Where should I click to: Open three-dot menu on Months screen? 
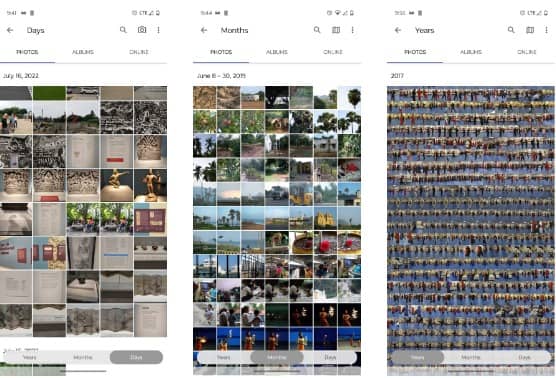[x=352, y=30]
